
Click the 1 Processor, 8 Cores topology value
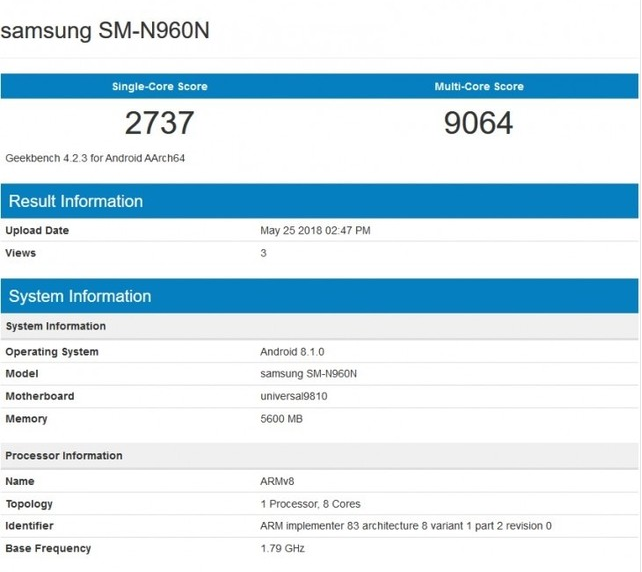click(310, 504)
